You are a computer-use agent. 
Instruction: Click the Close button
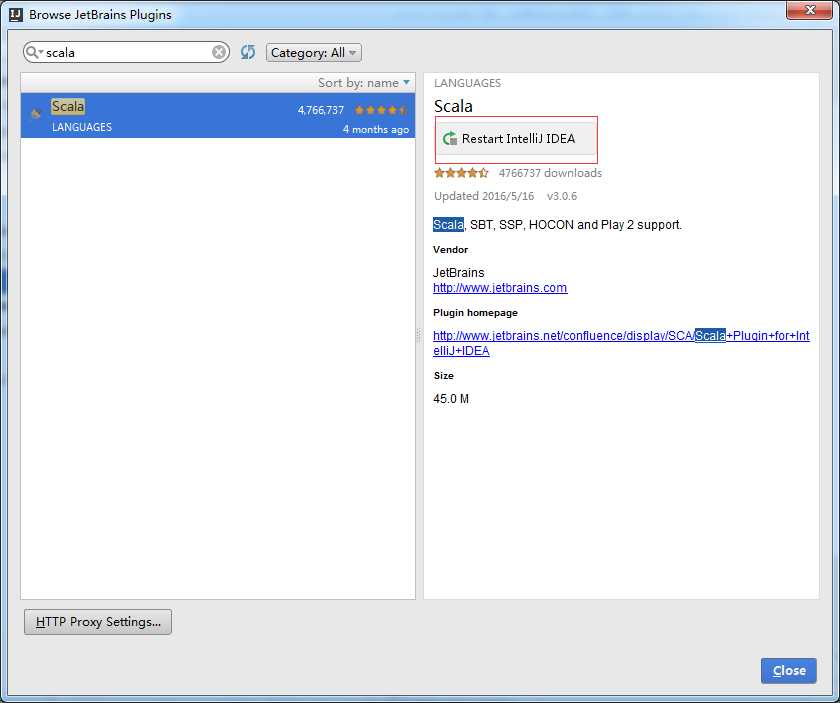pyautogui.click(x=789, y=670)
